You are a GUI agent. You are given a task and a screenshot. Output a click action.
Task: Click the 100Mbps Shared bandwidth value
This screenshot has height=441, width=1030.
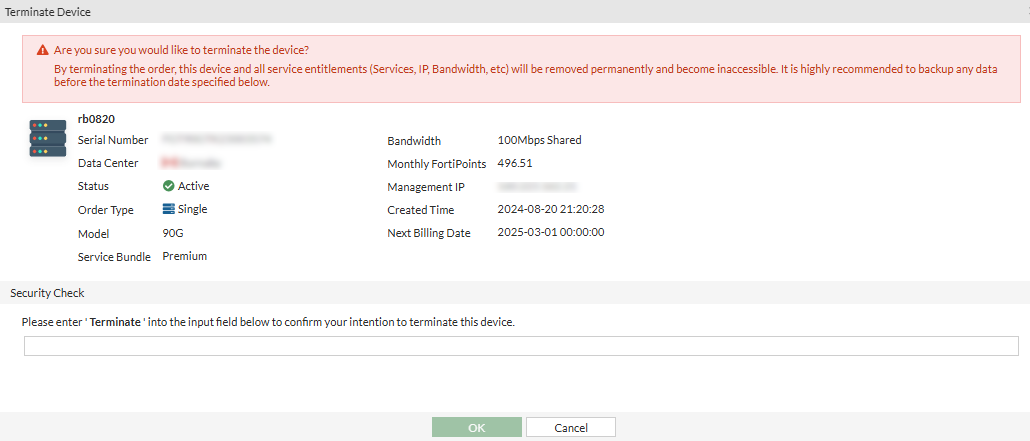tap(539, 140)
